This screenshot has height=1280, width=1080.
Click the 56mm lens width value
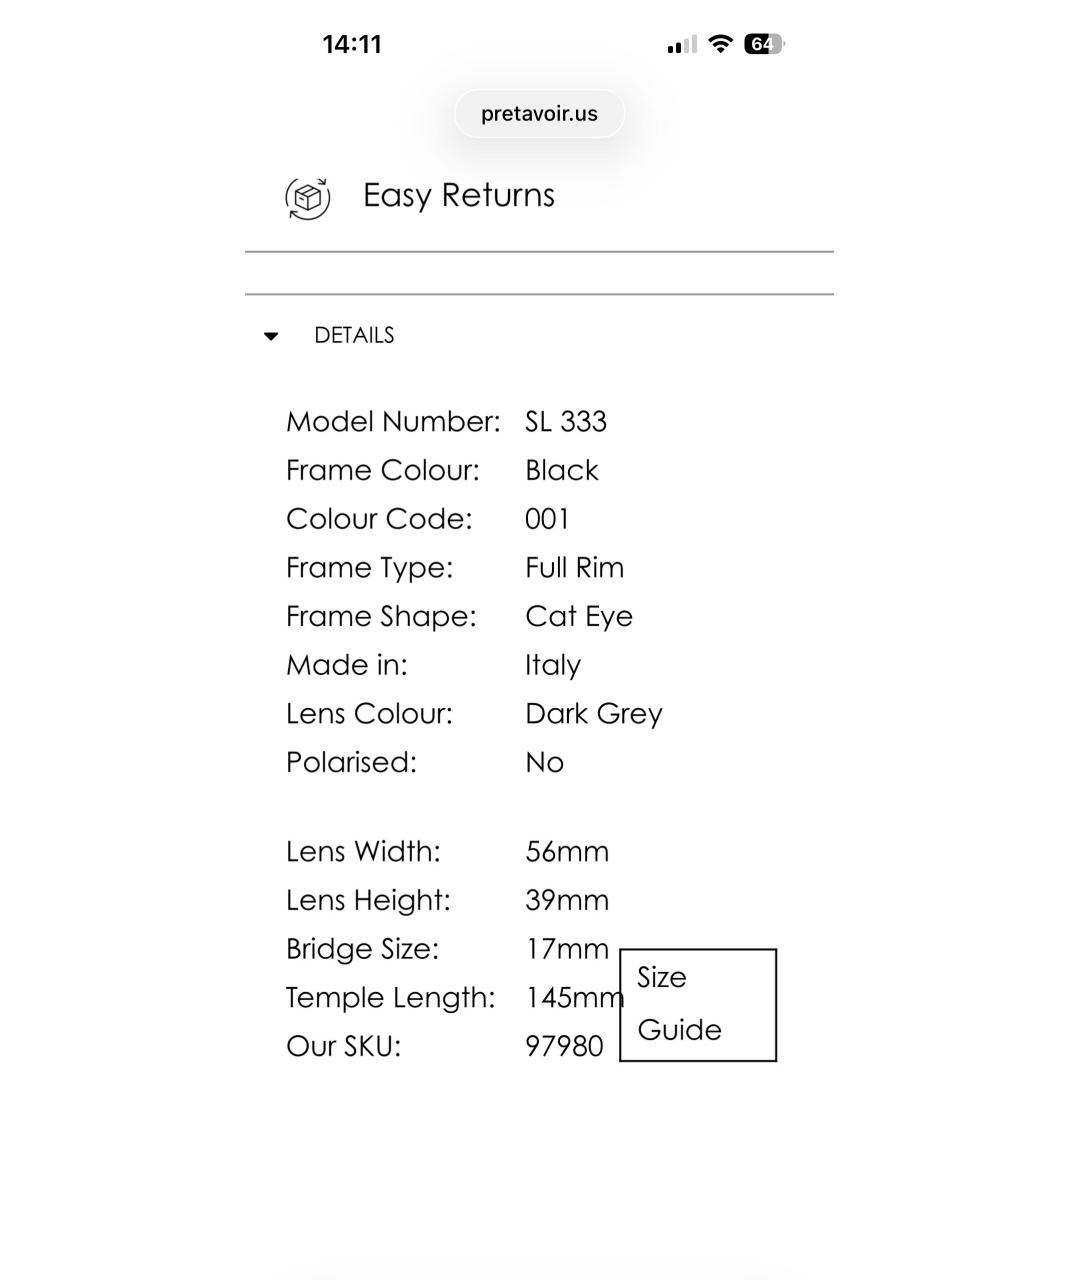click(567, 852)
